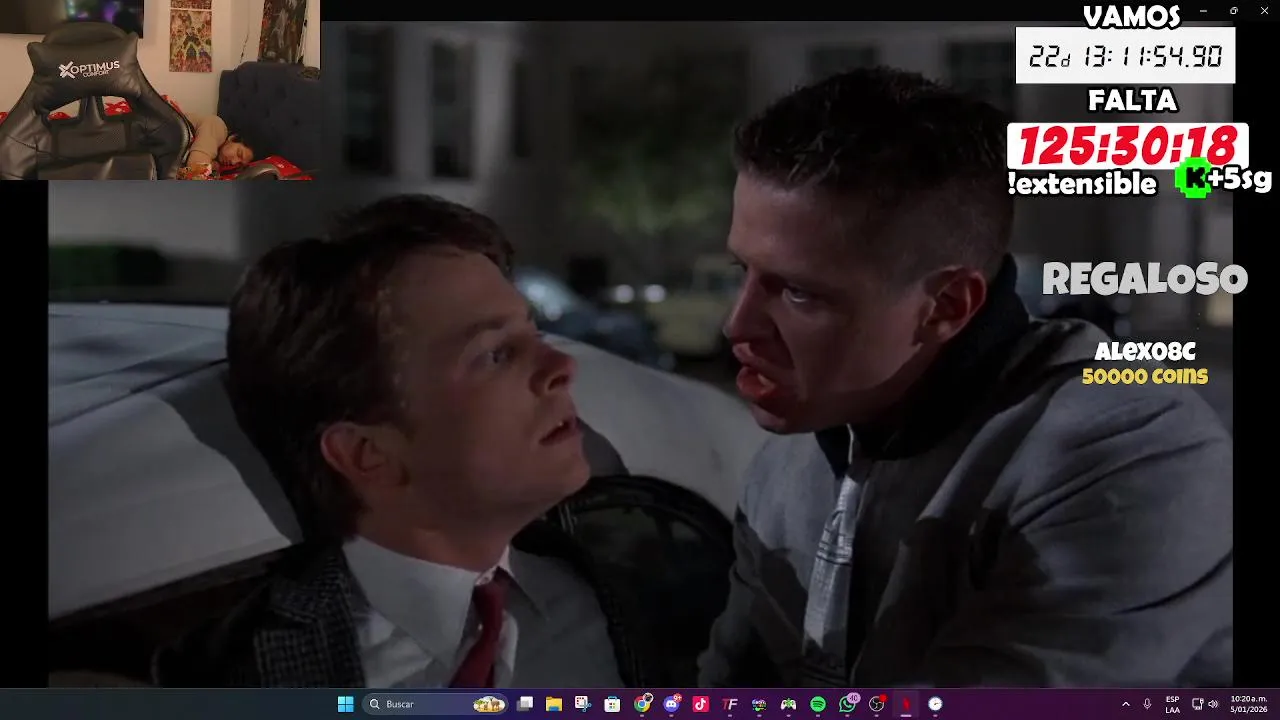The width and height of the screenshot is (1280, 720).
Task: Restore down the video window
Action: pos(1233,10)
